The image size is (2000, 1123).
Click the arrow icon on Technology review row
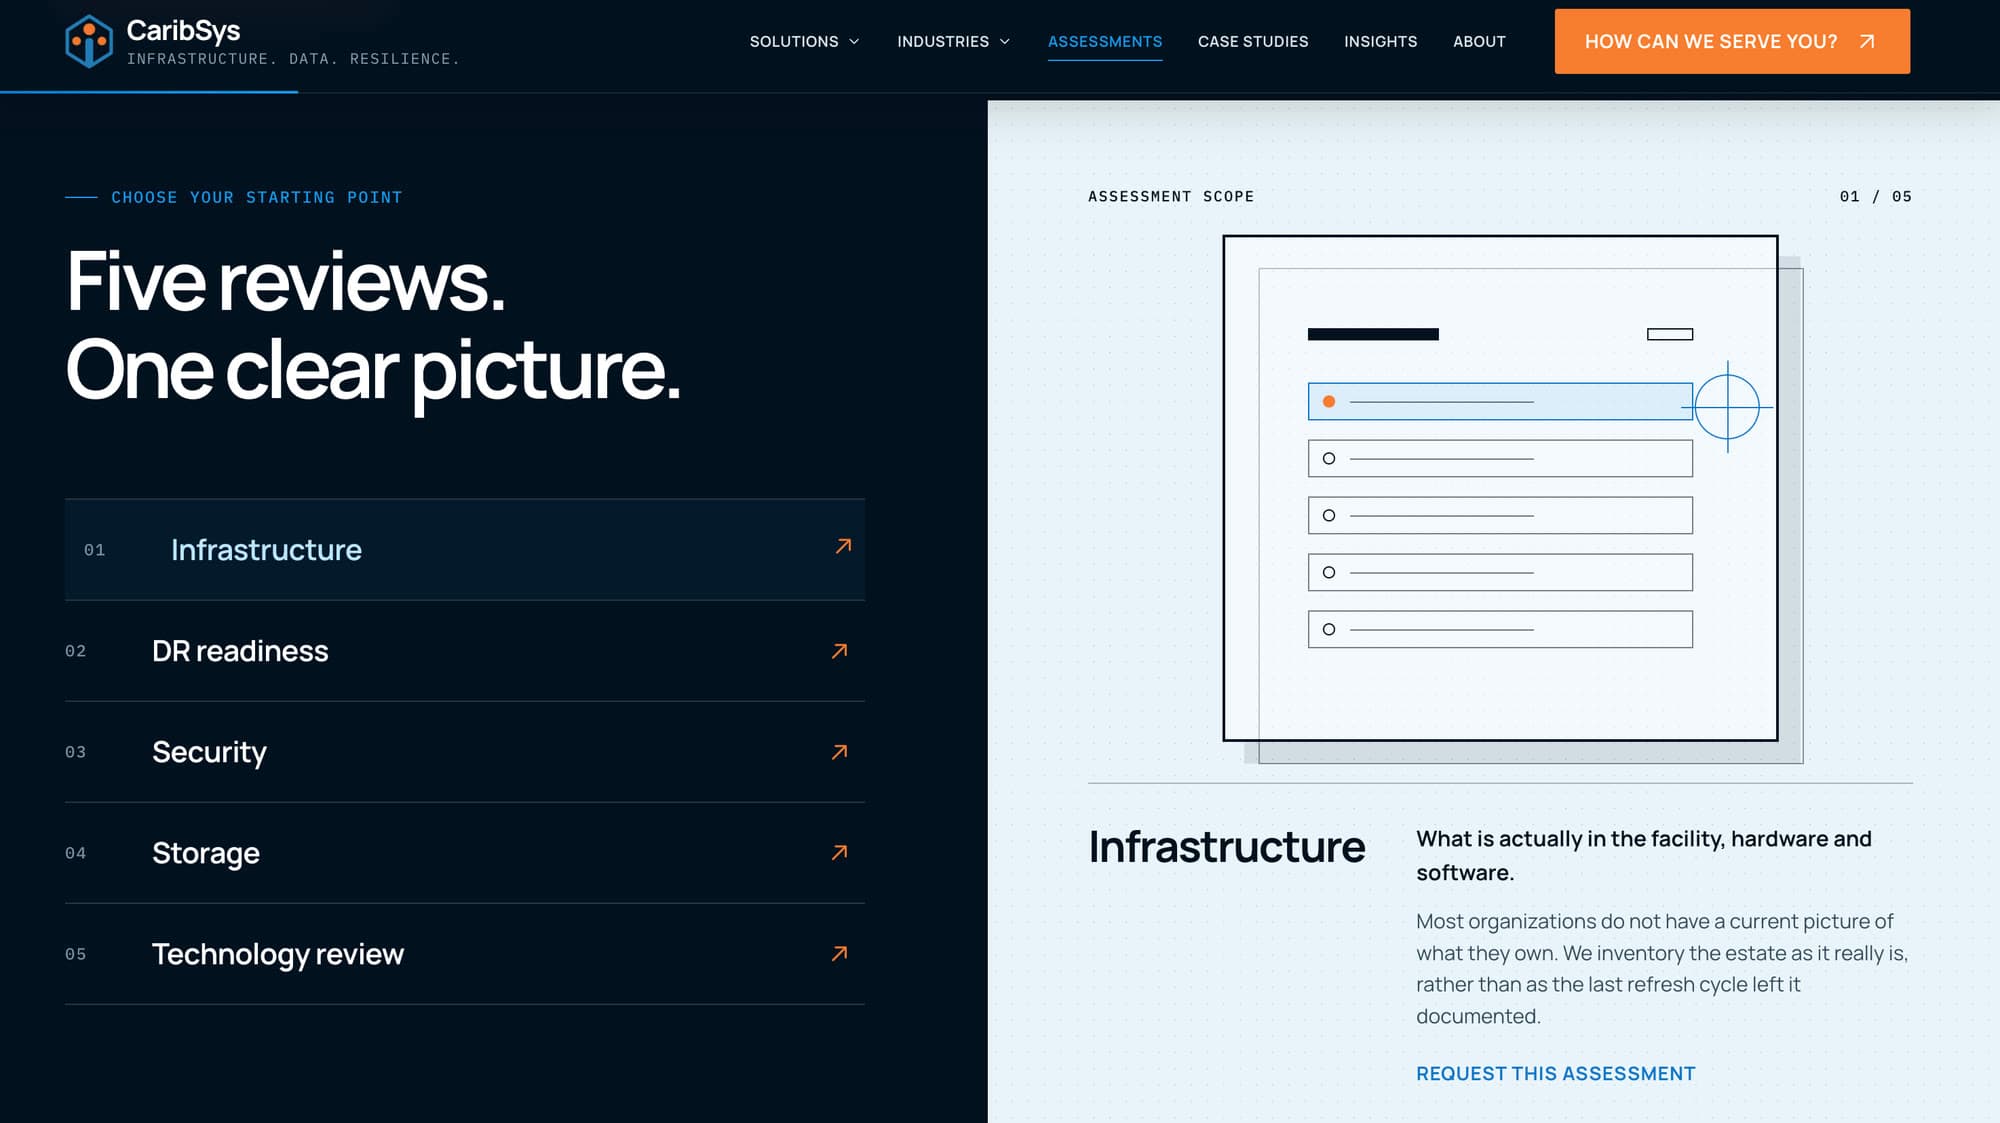840,954
